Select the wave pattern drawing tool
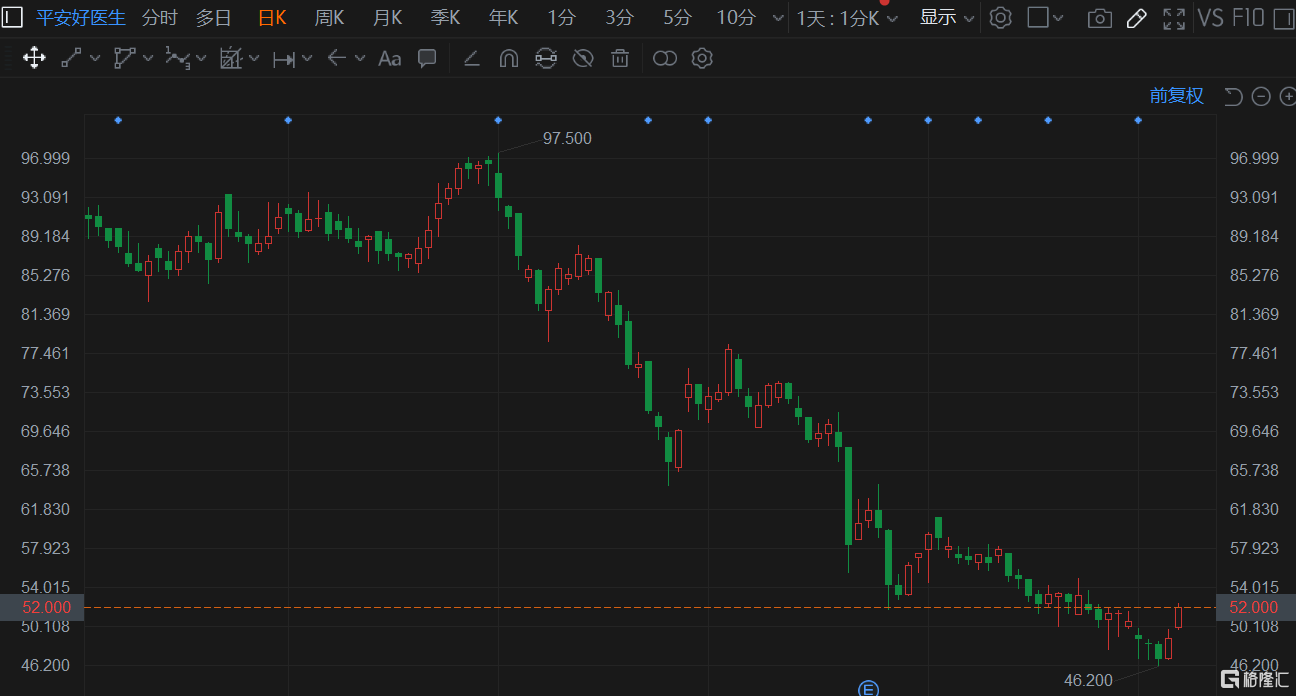The image size is (1296, 696). pos(177,58)
